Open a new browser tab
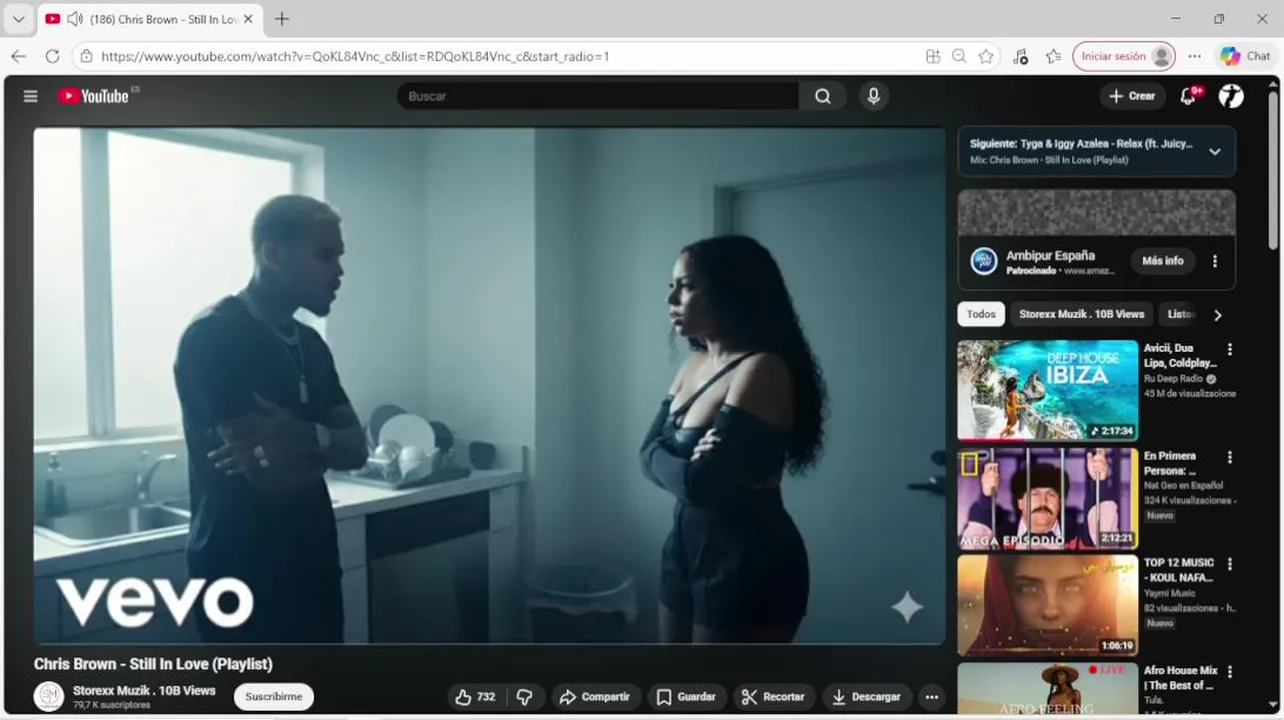This screenshot has height=720, width=1284. click(x=282, y=19)
